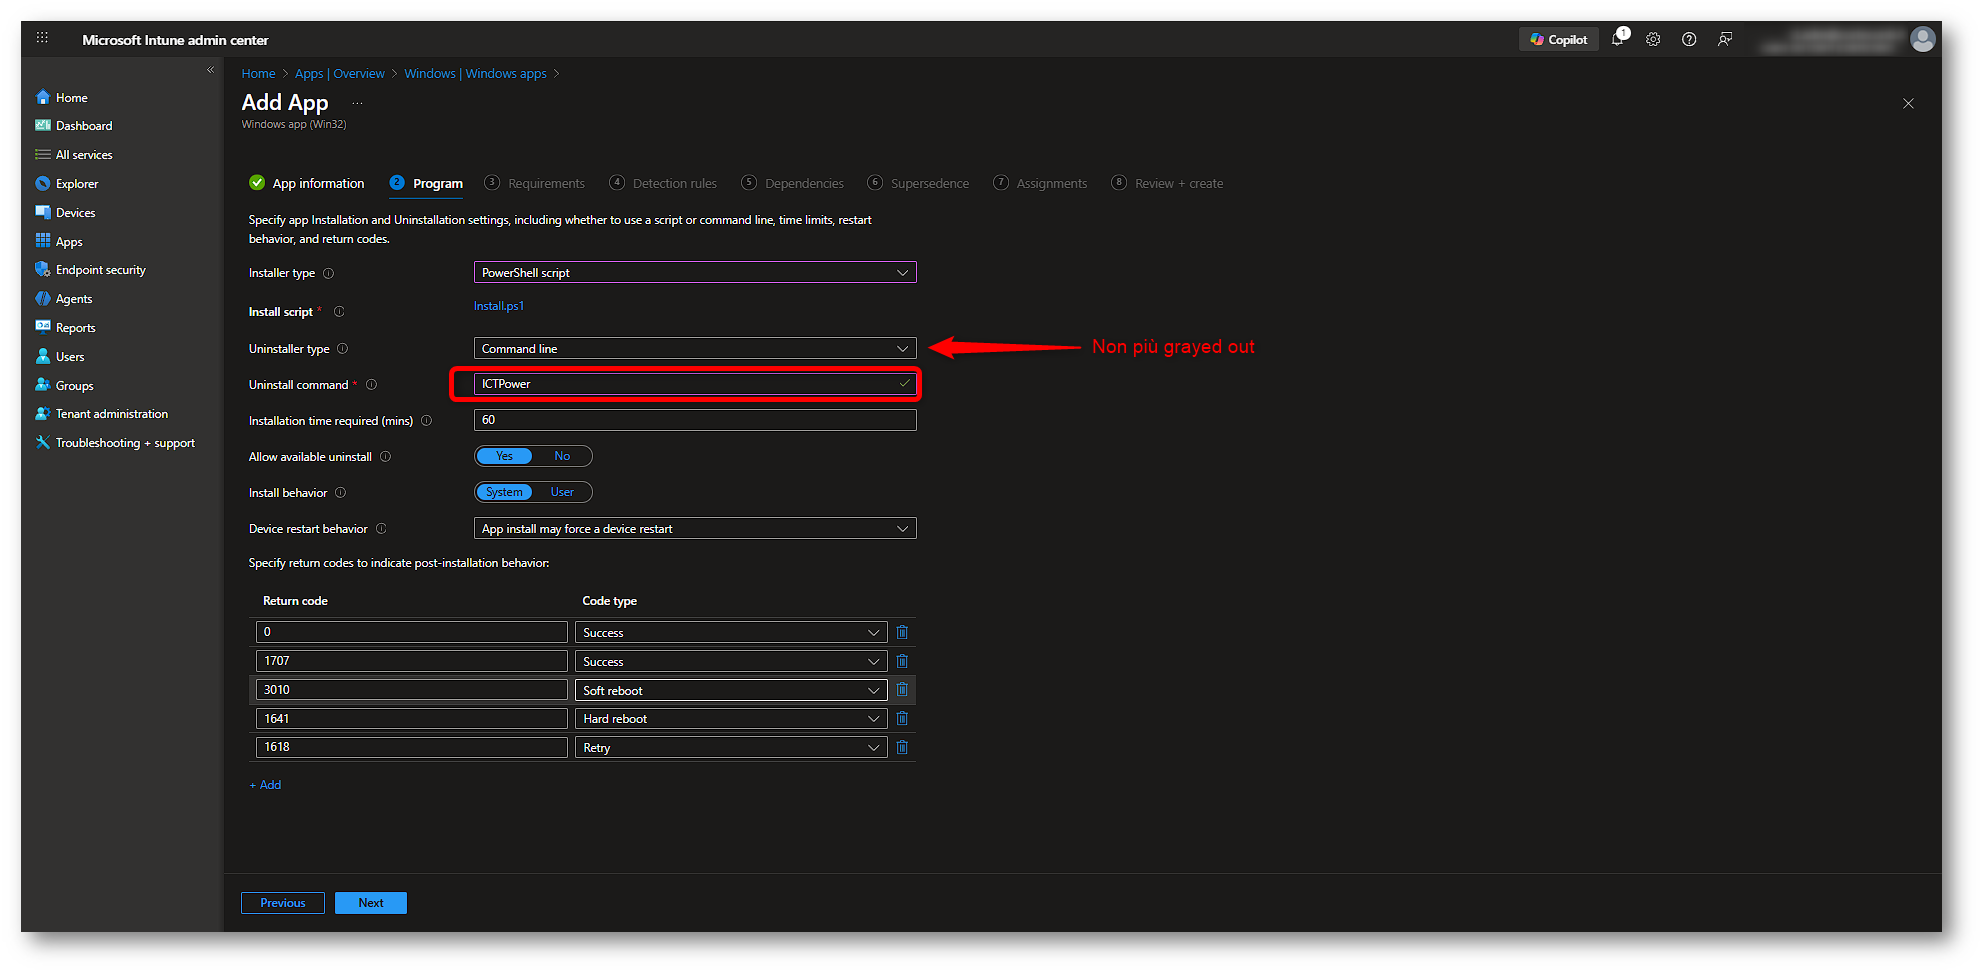This screenshot has width=1984, height=974.
Task: Delete the 3010 return code row
Action: 902,690
